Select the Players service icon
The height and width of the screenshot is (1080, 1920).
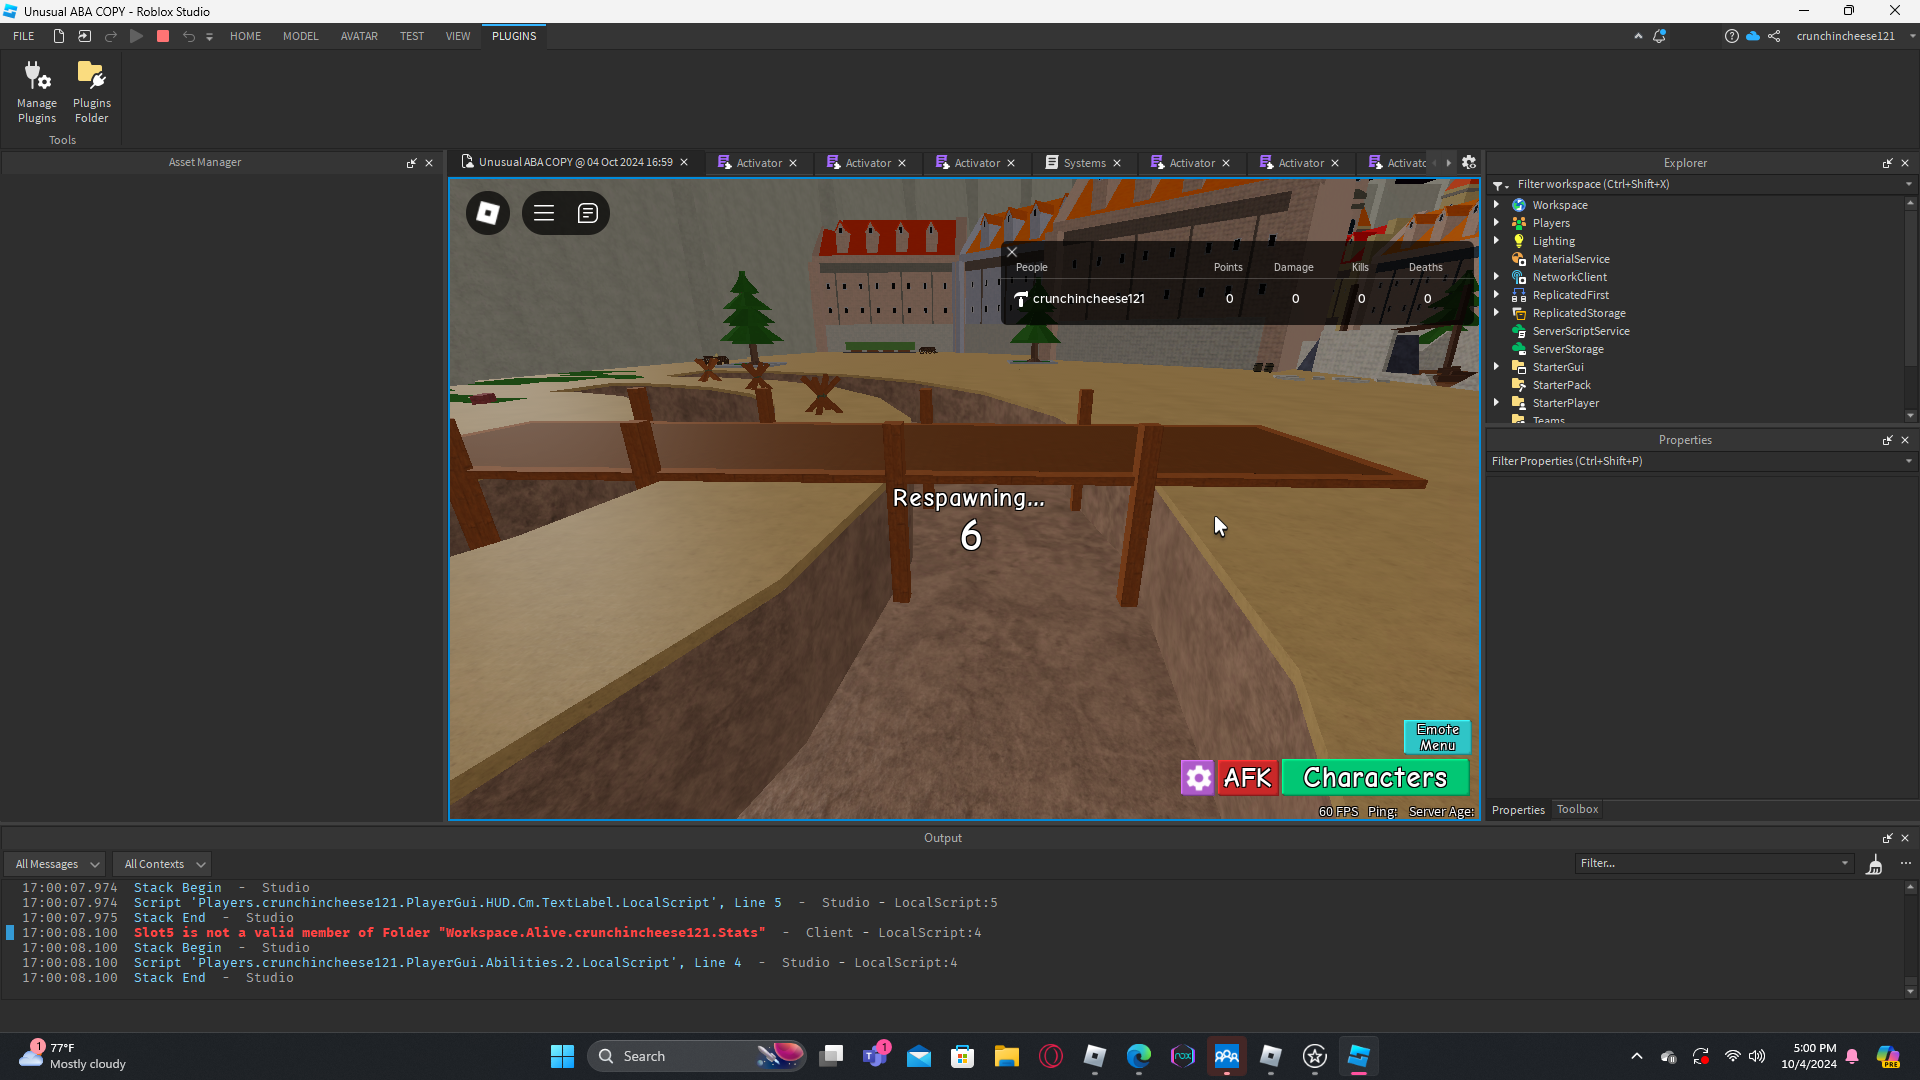[1519, 223]
